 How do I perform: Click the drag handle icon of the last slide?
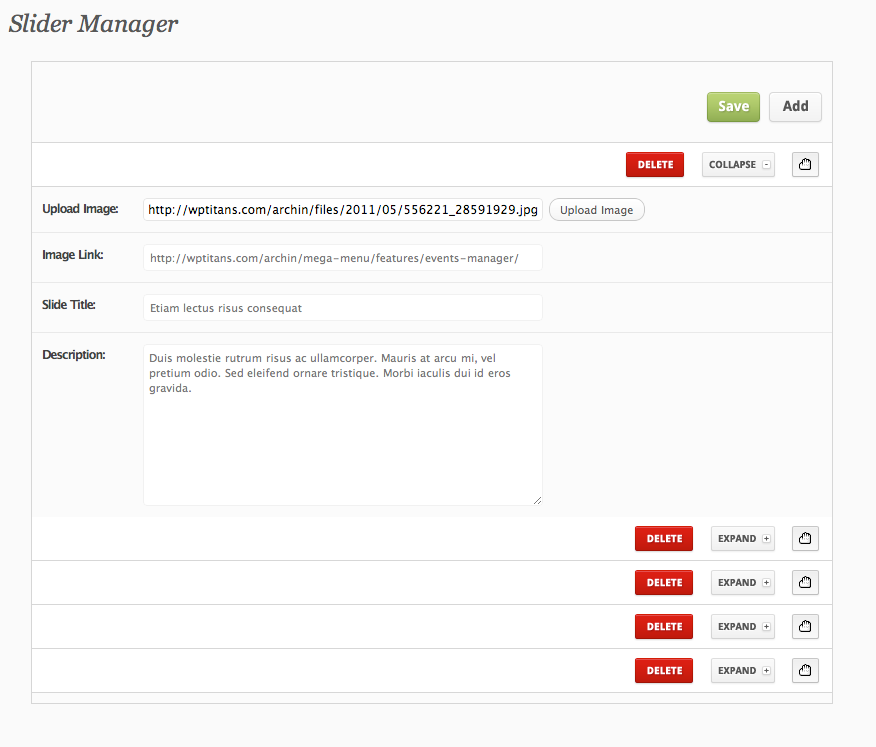pos(805,671)
